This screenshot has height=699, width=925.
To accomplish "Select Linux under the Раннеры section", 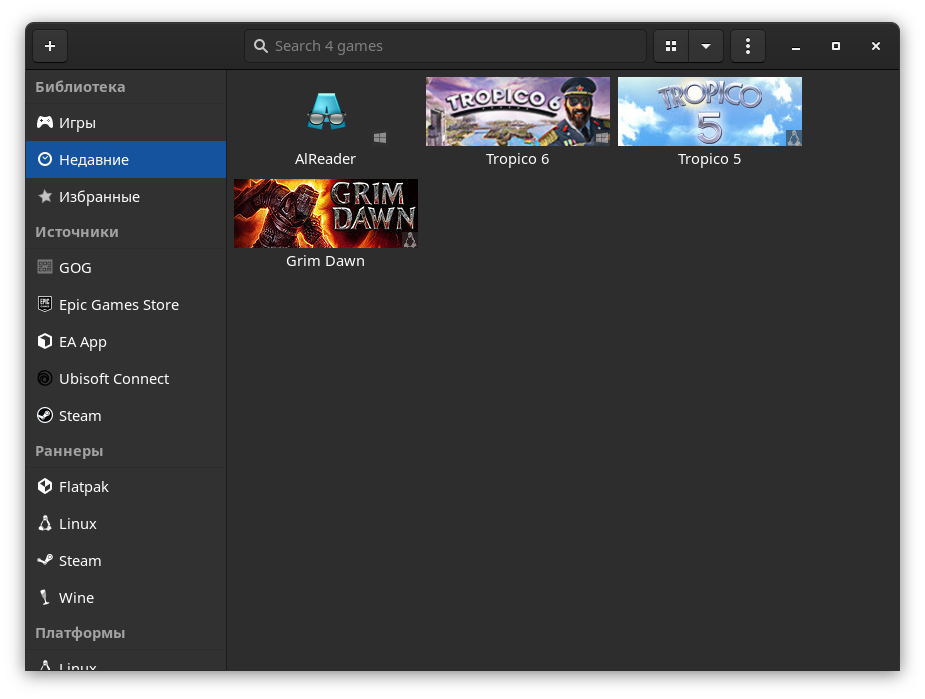I will [x=126, y=524].
